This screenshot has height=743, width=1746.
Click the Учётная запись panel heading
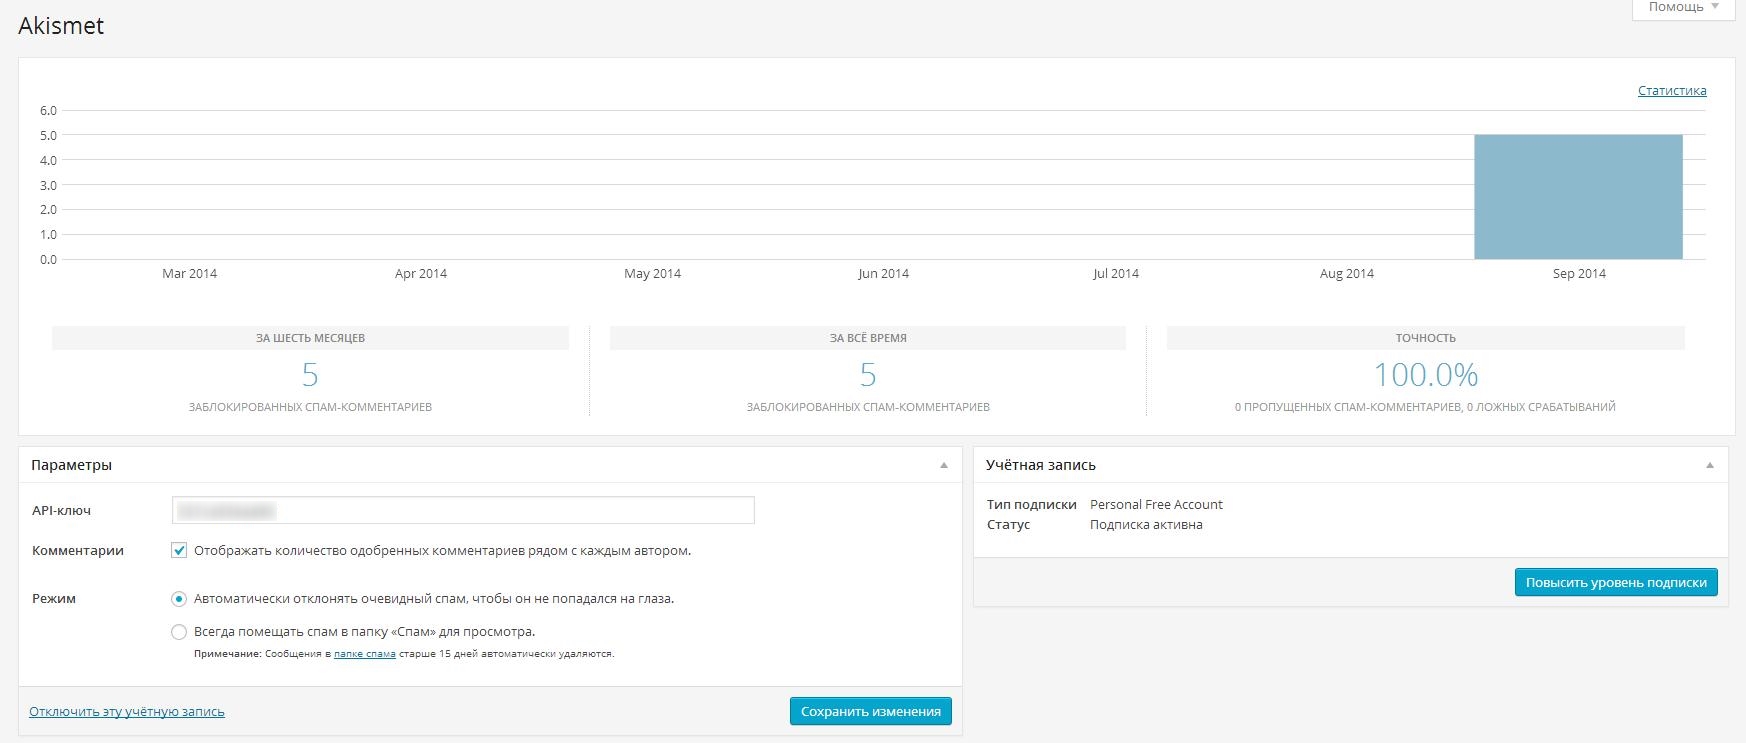coord(1040,465)
